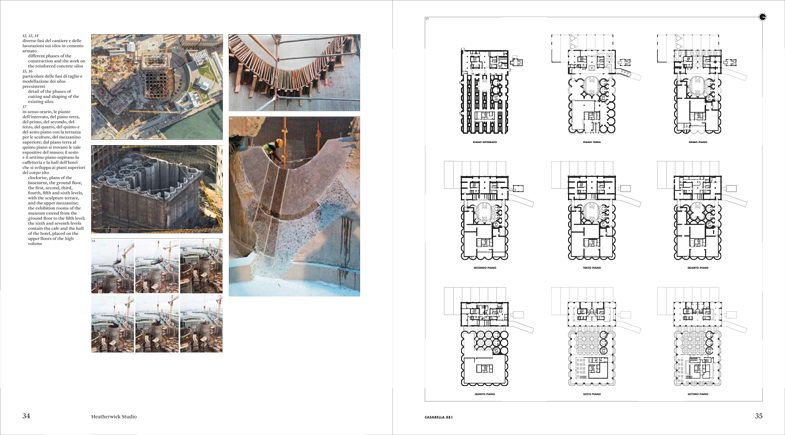
Task: Click the 'CASABELLA 881' footer text
Action: click(439, 417)
